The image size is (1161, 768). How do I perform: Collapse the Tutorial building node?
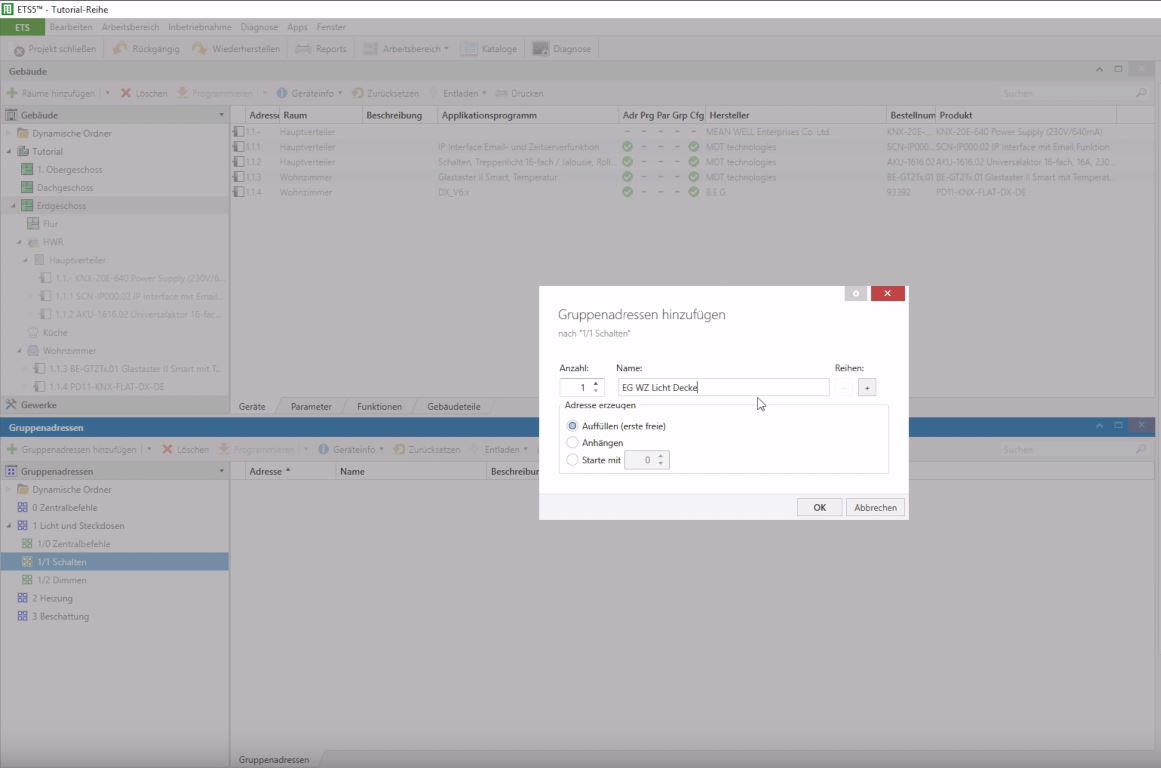pos(9,152)
